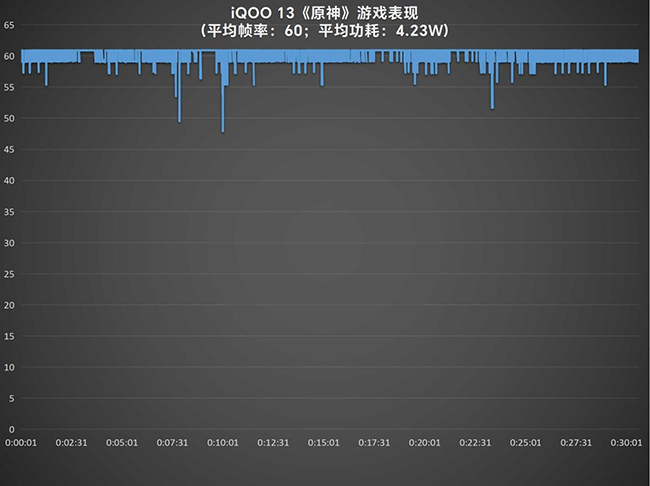The height and width of the screenshot is (486, 650).
Task: Click the x-axis time label 0:25:01
Action: tap(526, 443)
